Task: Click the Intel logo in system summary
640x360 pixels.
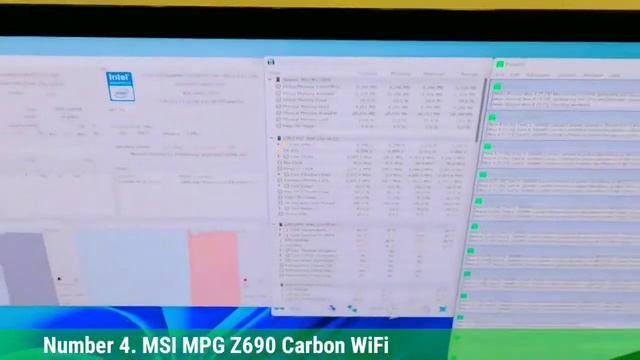Action: coord(120,86)
